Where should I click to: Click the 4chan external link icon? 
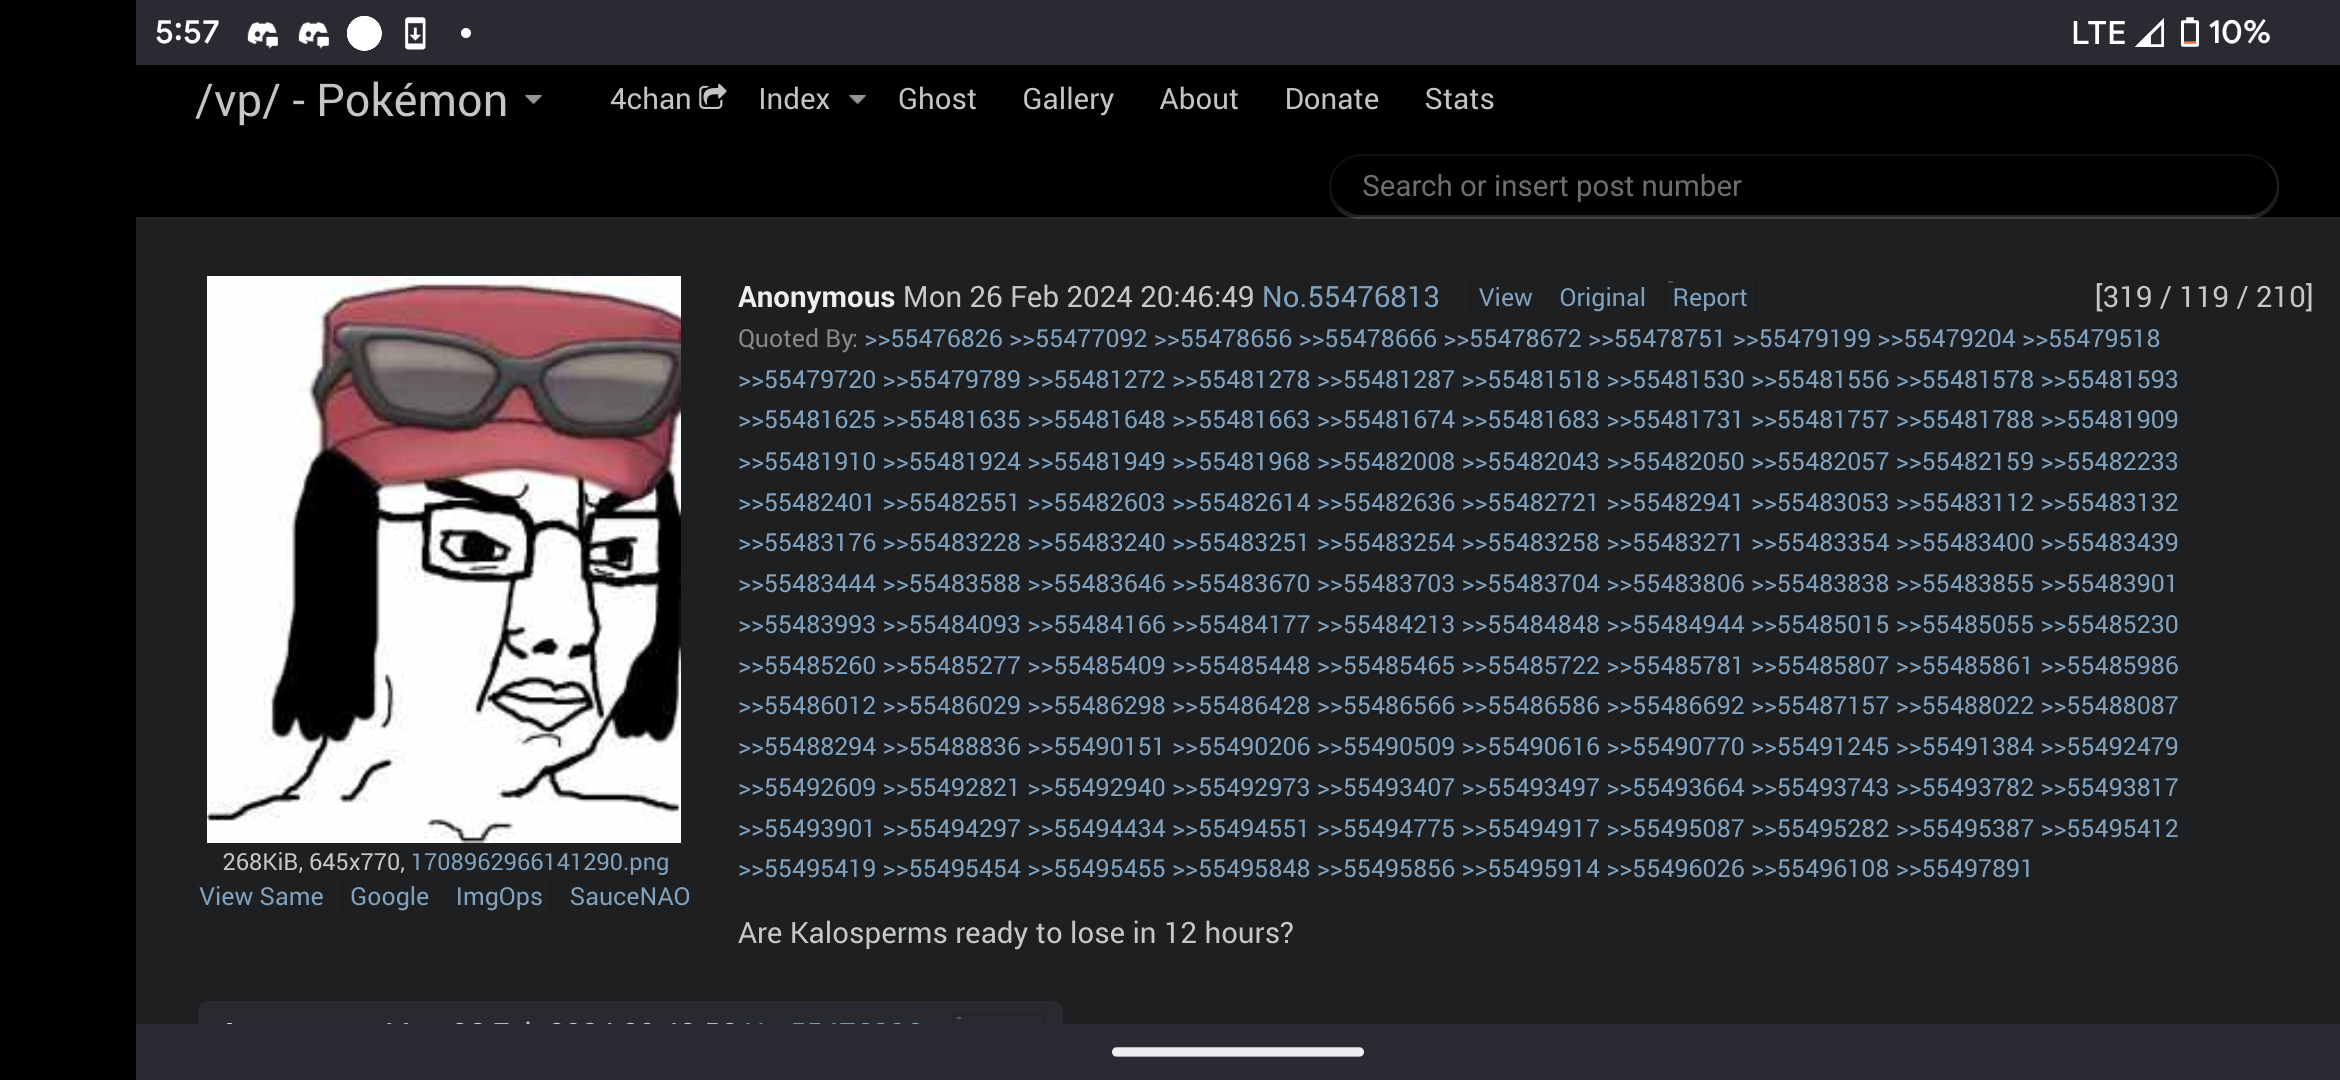click(x=712, y=97)
